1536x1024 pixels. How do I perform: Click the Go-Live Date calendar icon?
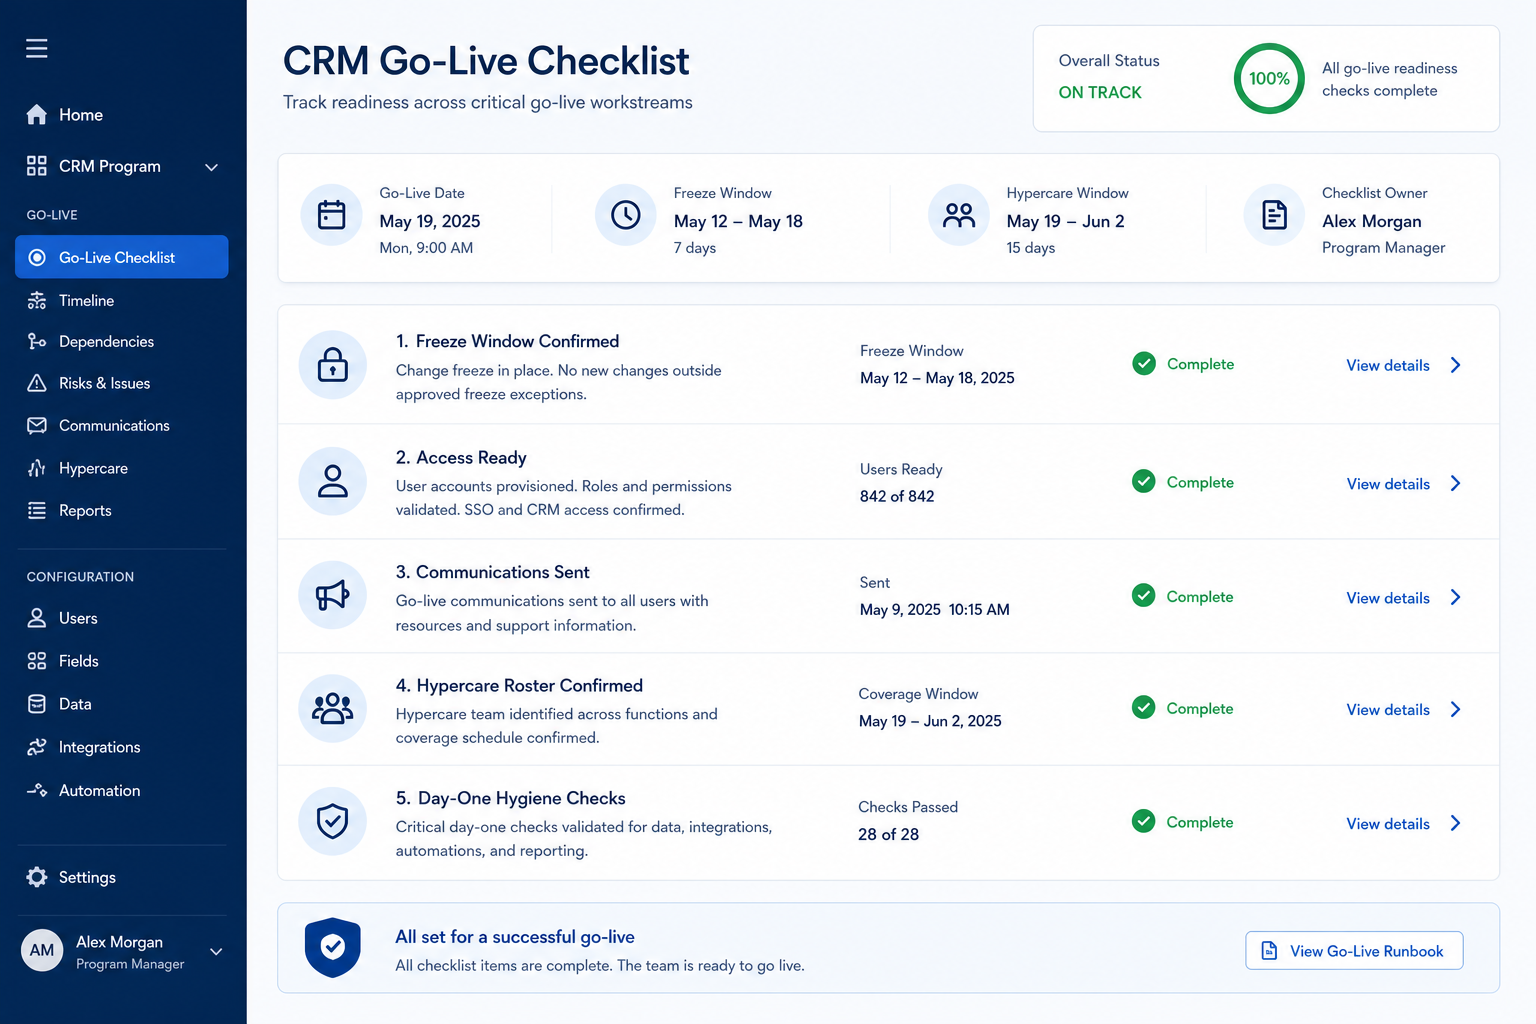[332, 215]
